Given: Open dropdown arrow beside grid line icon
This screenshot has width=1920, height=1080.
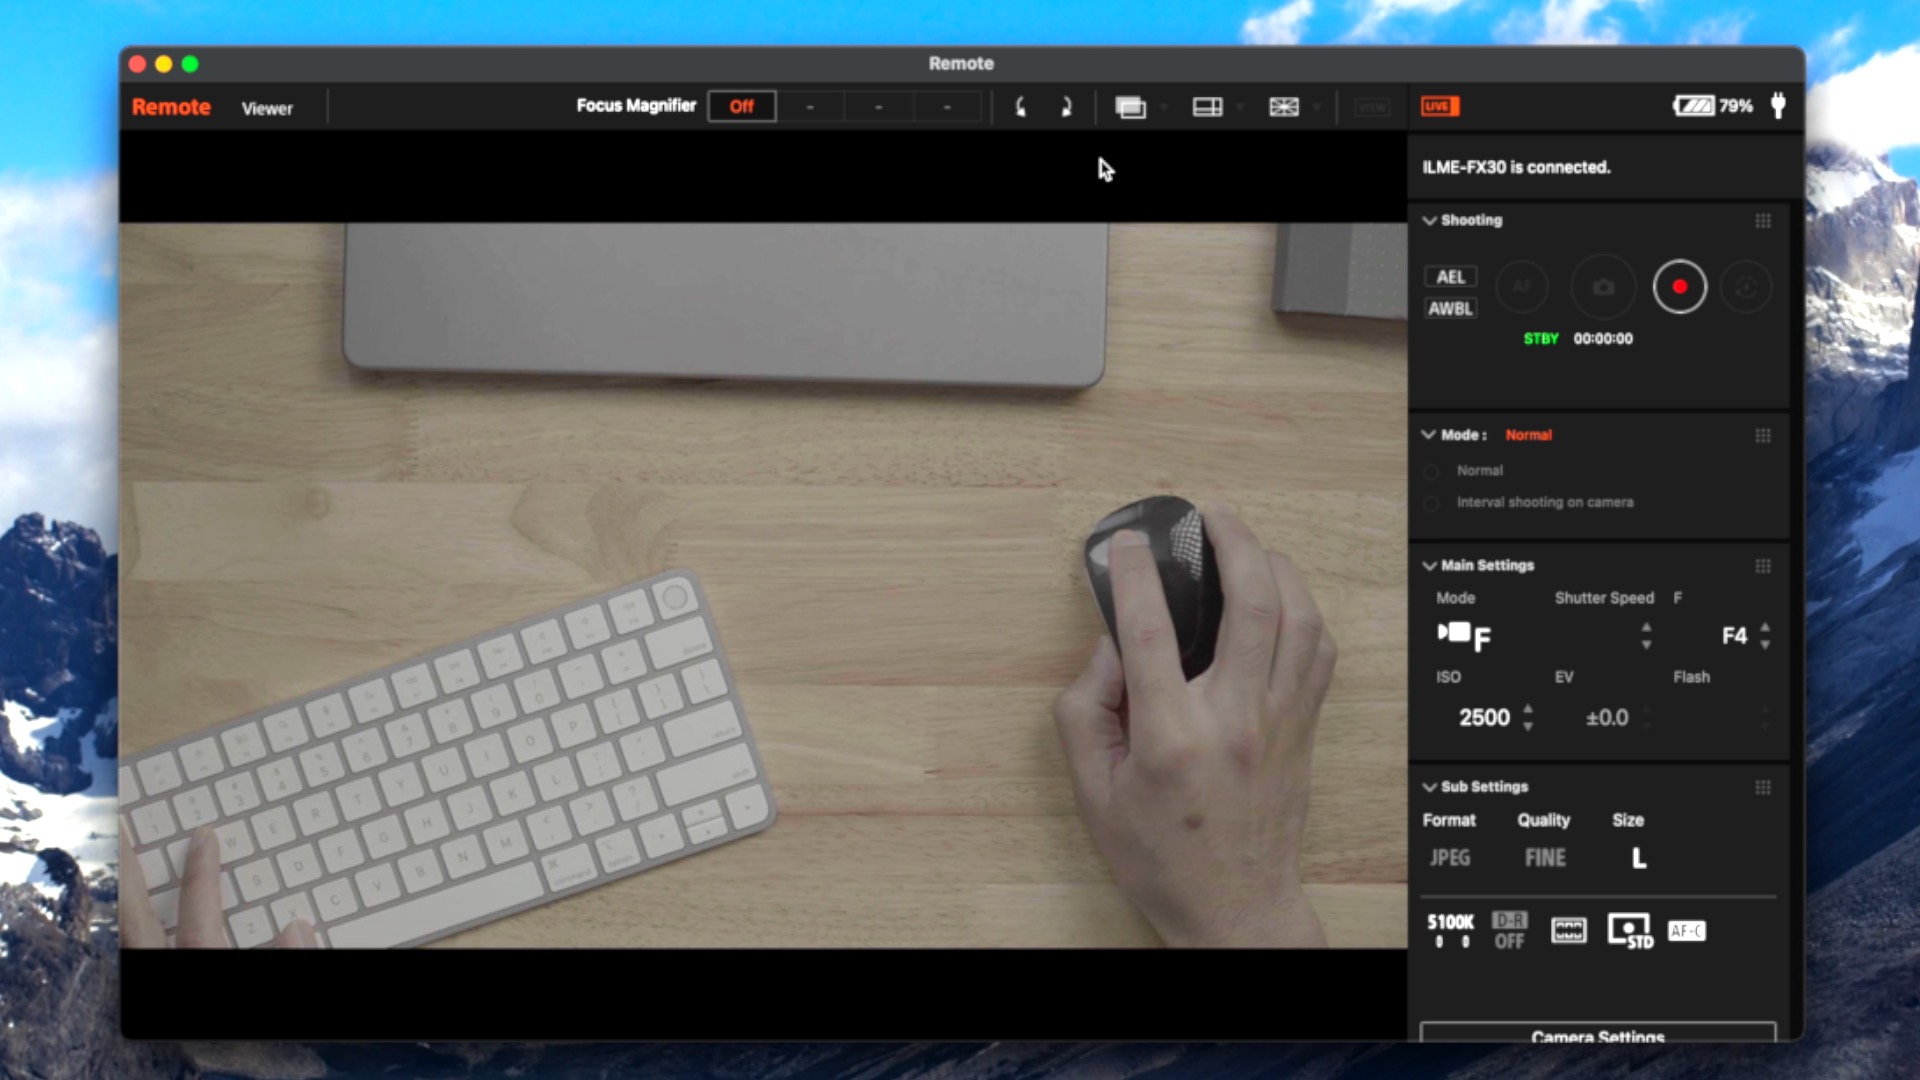Looking at the screenshot, I should pyautogui.click(x=1316, y=107).
